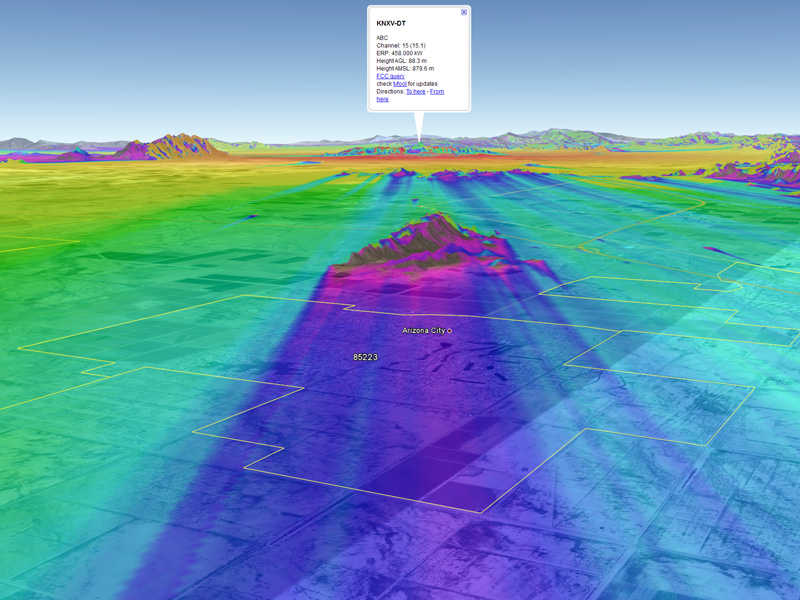Select the Arizona City placemark dot
This screenshot has width=800, height=600.
coord(449,330)
